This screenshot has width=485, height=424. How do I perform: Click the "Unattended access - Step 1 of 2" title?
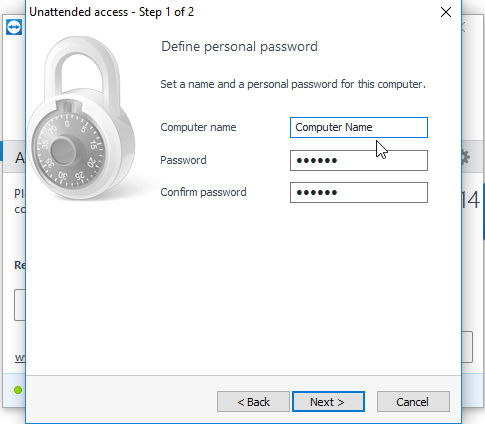click(x=112, y=12)
